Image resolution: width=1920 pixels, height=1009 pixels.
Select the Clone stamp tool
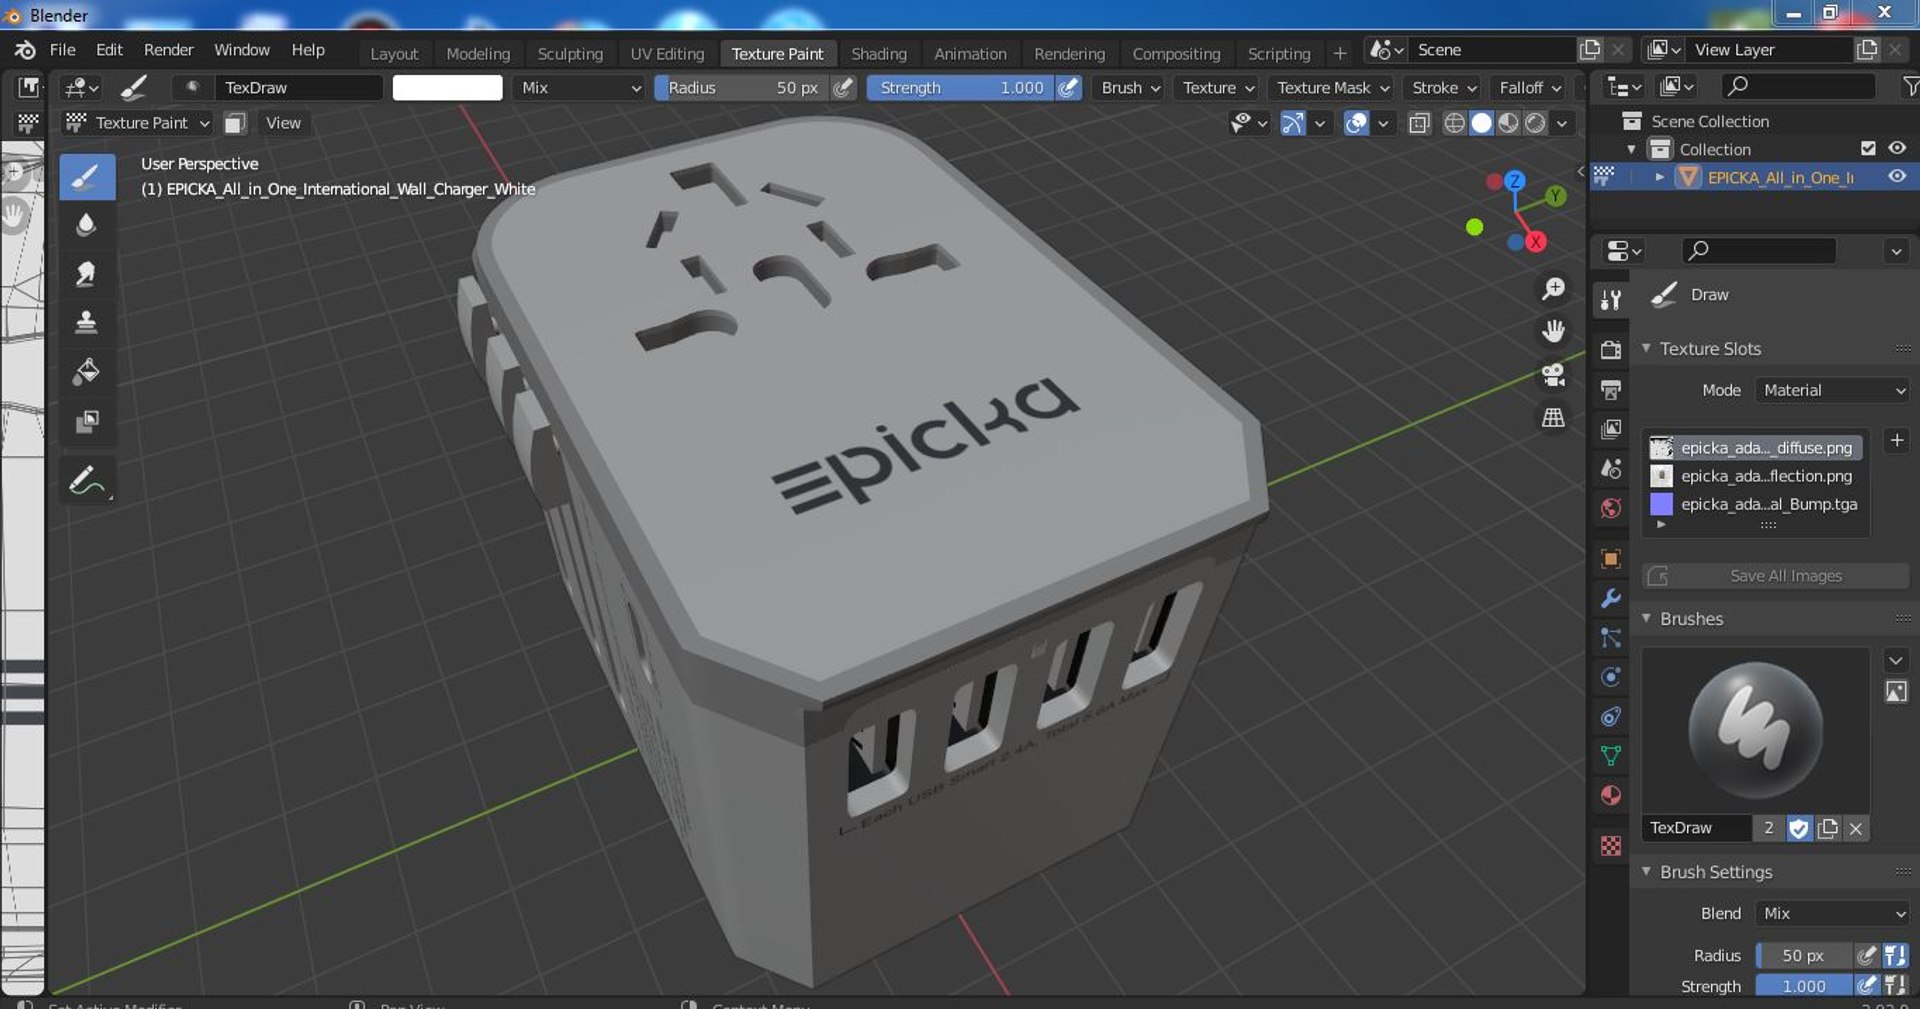point(87,323)
